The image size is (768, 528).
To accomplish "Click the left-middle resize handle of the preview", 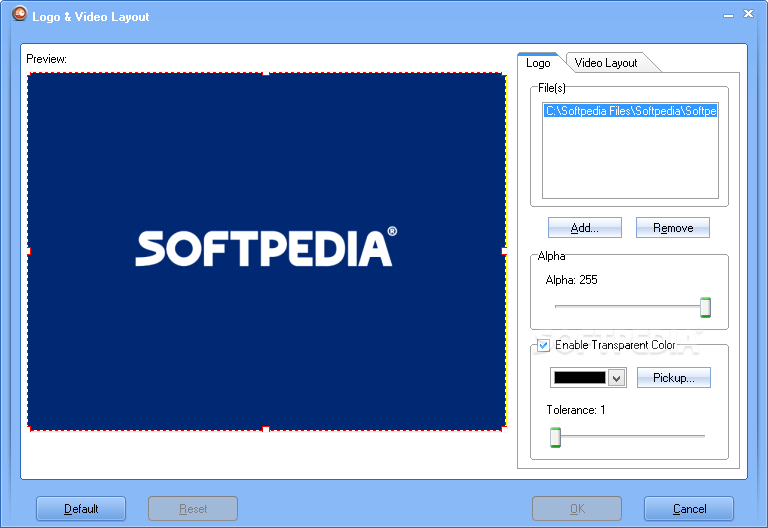I will (28, 251).
